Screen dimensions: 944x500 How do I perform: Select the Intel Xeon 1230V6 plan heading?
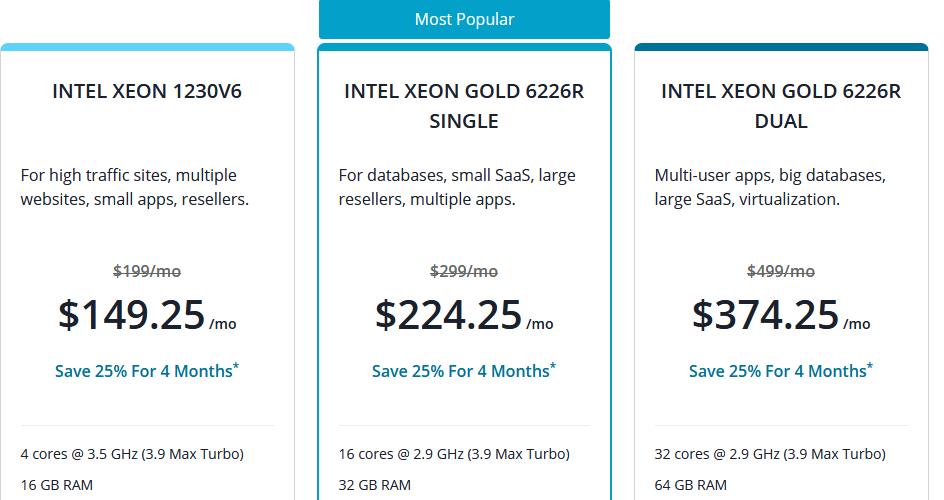click(147, 91)
